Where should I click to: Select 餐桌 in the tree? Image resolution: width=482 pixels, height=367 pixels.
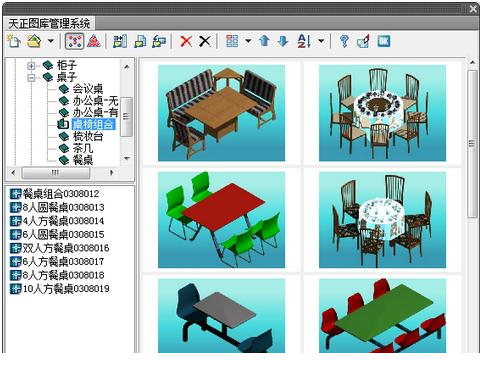click(x=83, y=160)
